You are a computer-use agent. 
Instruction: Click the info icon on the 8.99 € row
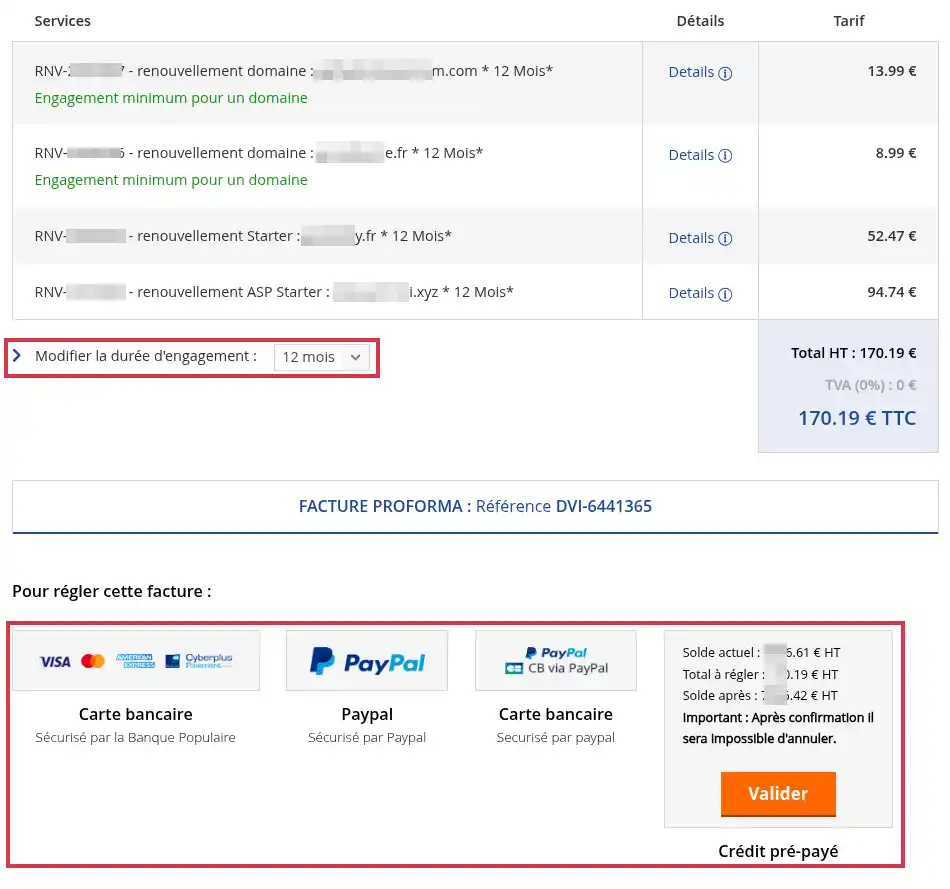point(725,156)
